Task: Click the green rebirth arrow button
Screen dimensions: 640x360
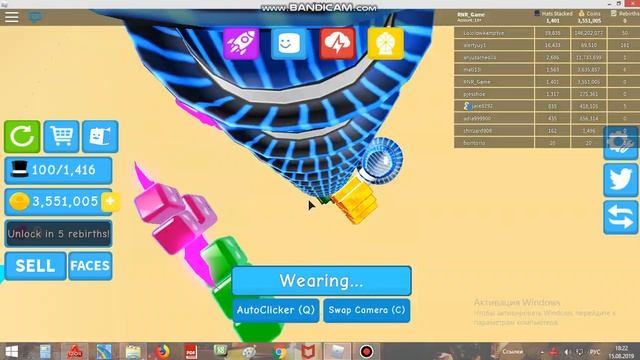Action: click(22, 136)
